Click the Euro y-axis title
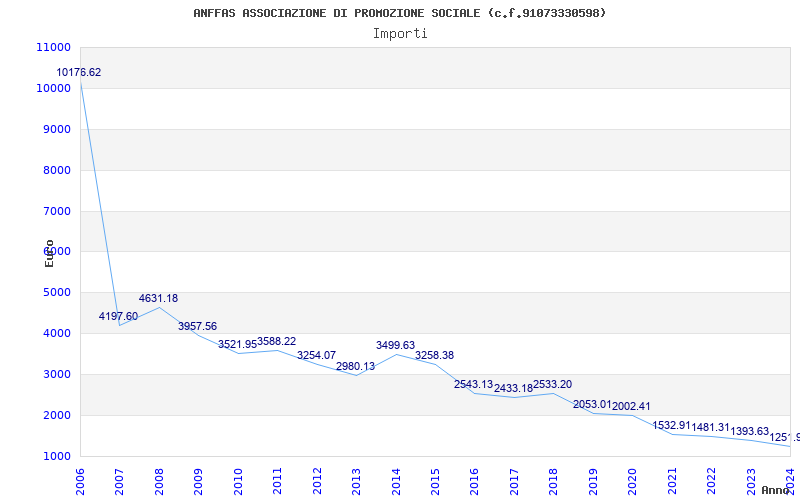 (x=49, y=253)
